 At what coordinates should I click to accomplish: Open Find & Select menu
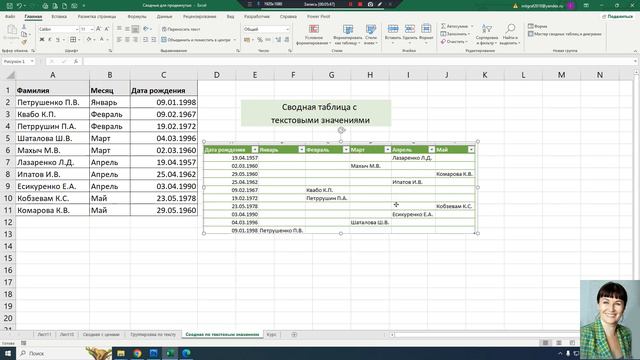510,35
